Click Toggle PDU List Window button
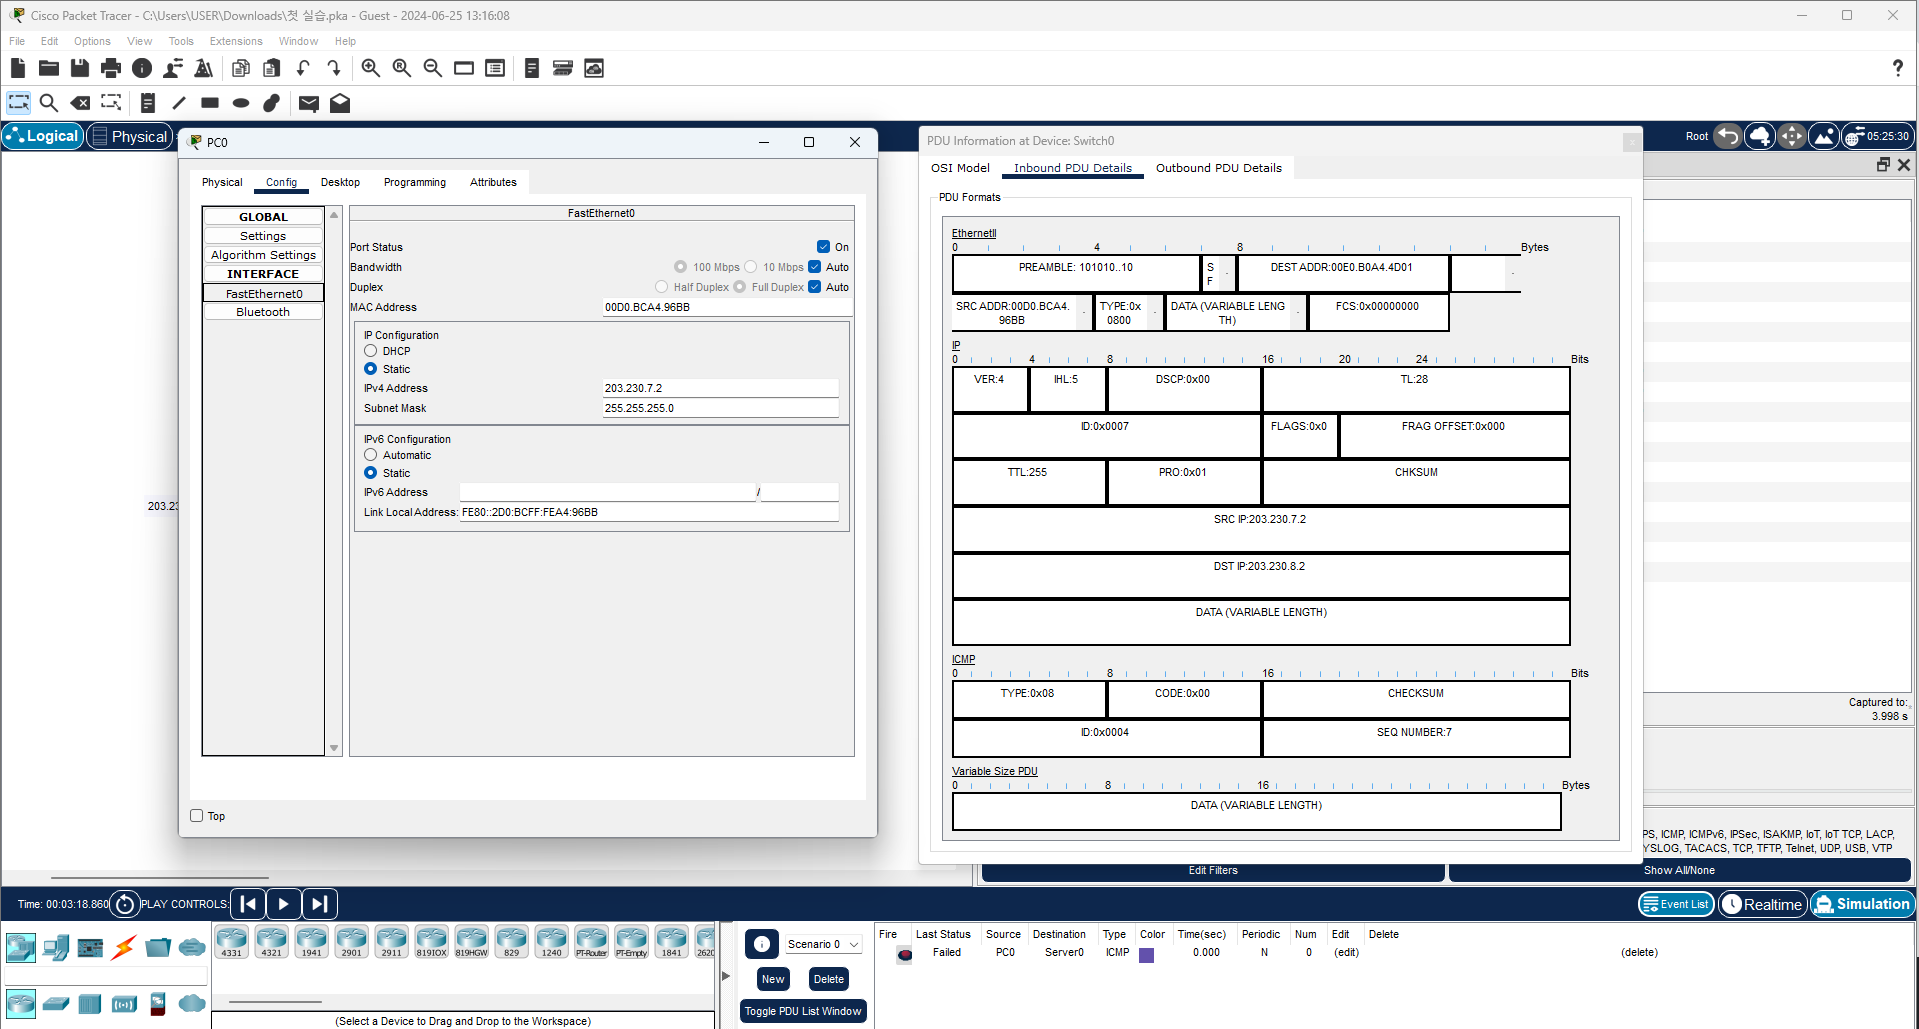This screenshot has width=1919, height=1029. pos(803,1011)
